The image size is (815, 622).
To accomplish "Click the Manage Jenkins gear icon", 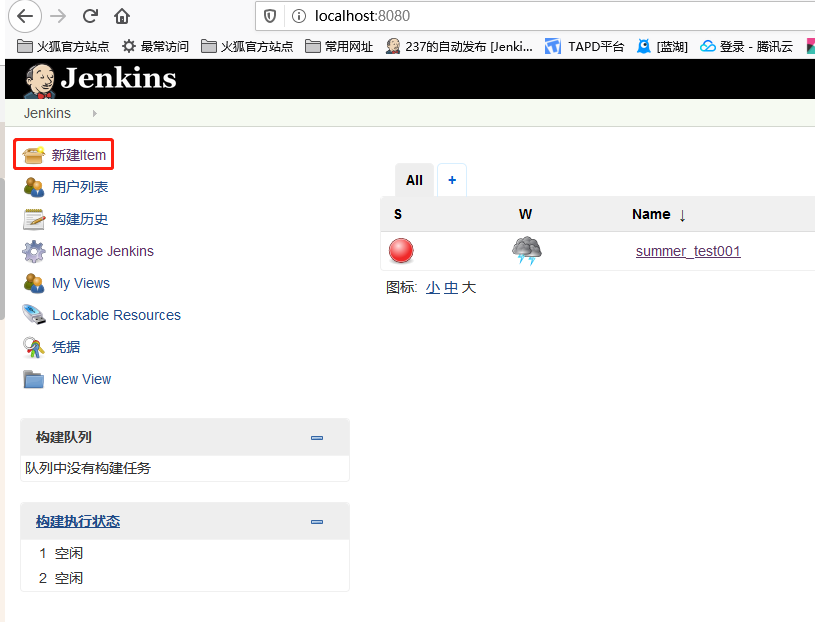I will point(34,252).
